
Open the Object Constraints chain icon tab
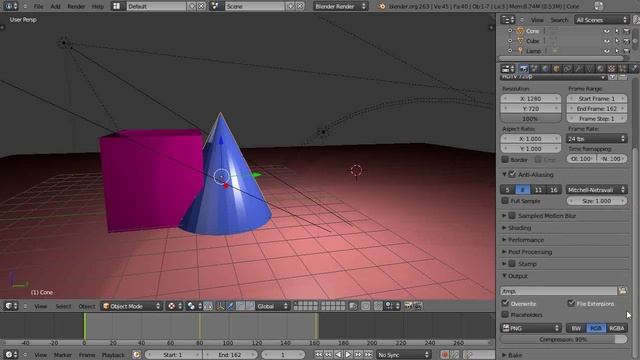pos(567,69)
